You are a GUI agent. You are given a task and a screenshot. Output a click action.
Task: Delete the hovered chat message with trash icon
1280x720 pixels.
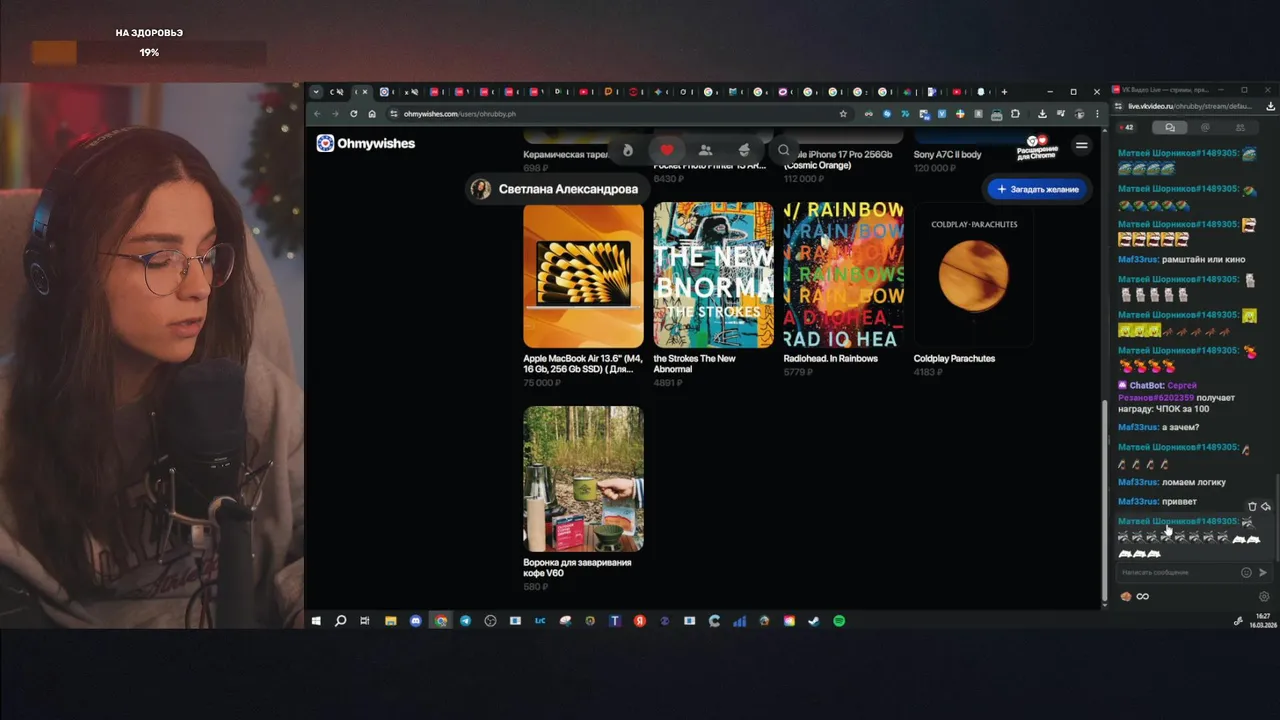point(1252,507)
